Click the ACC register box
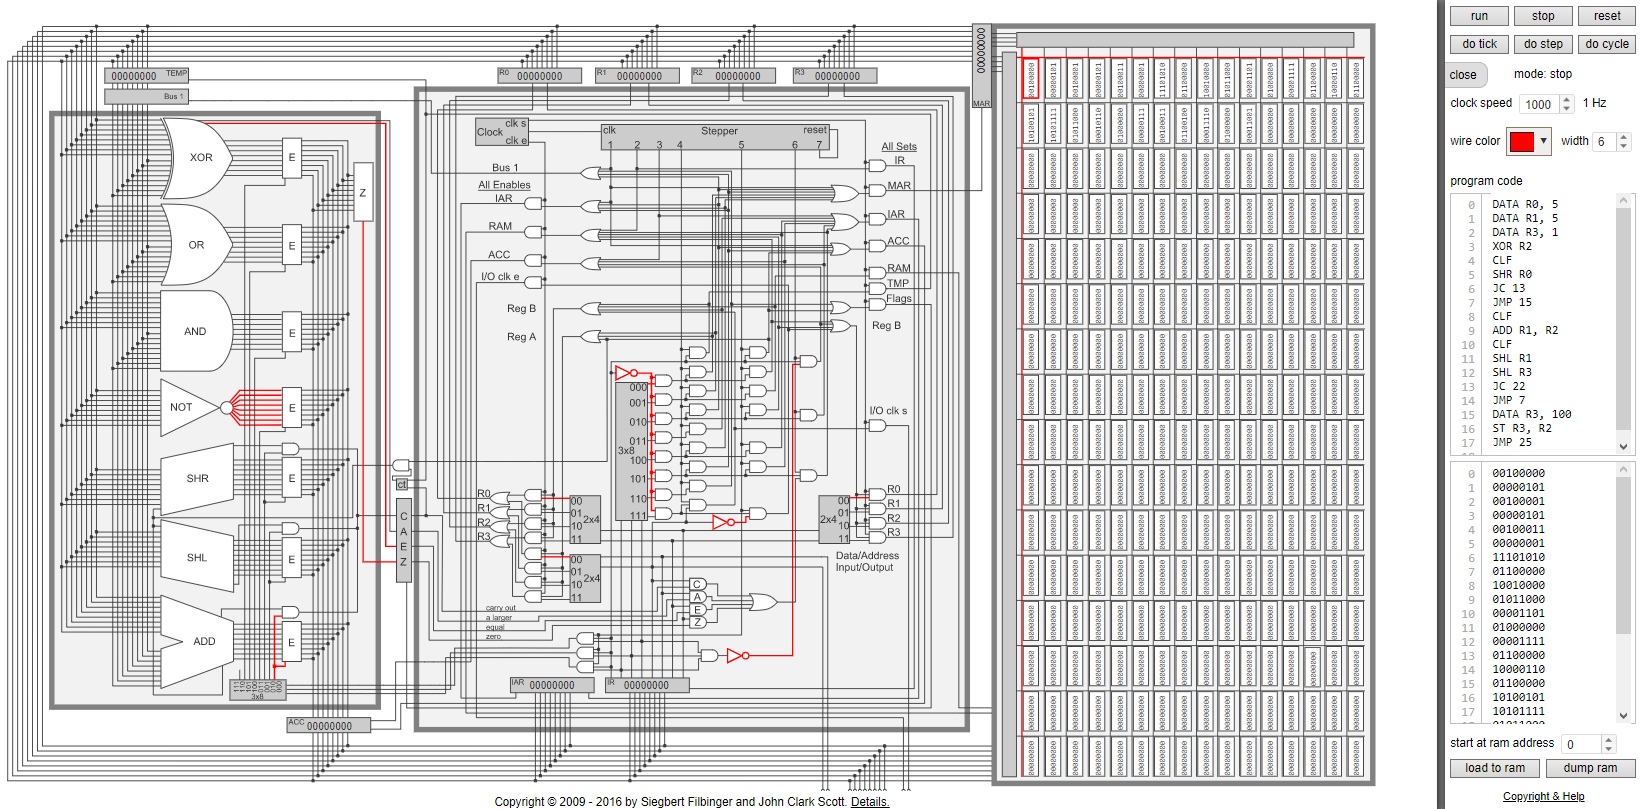Screen dimensions: 1640x809 (328, 725)
